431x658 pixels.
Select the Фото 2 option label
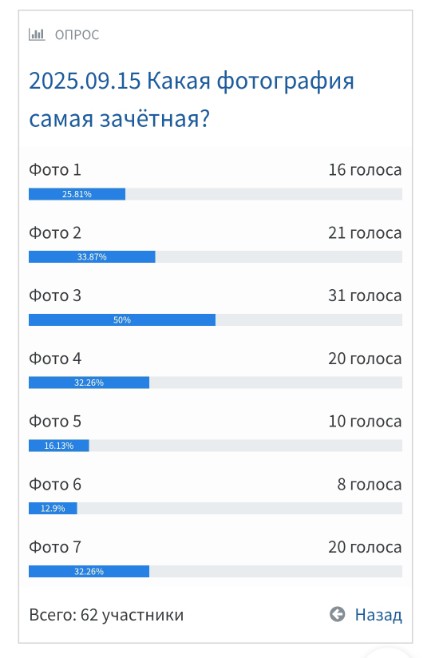pyautogui.click(x=55, y=233)
